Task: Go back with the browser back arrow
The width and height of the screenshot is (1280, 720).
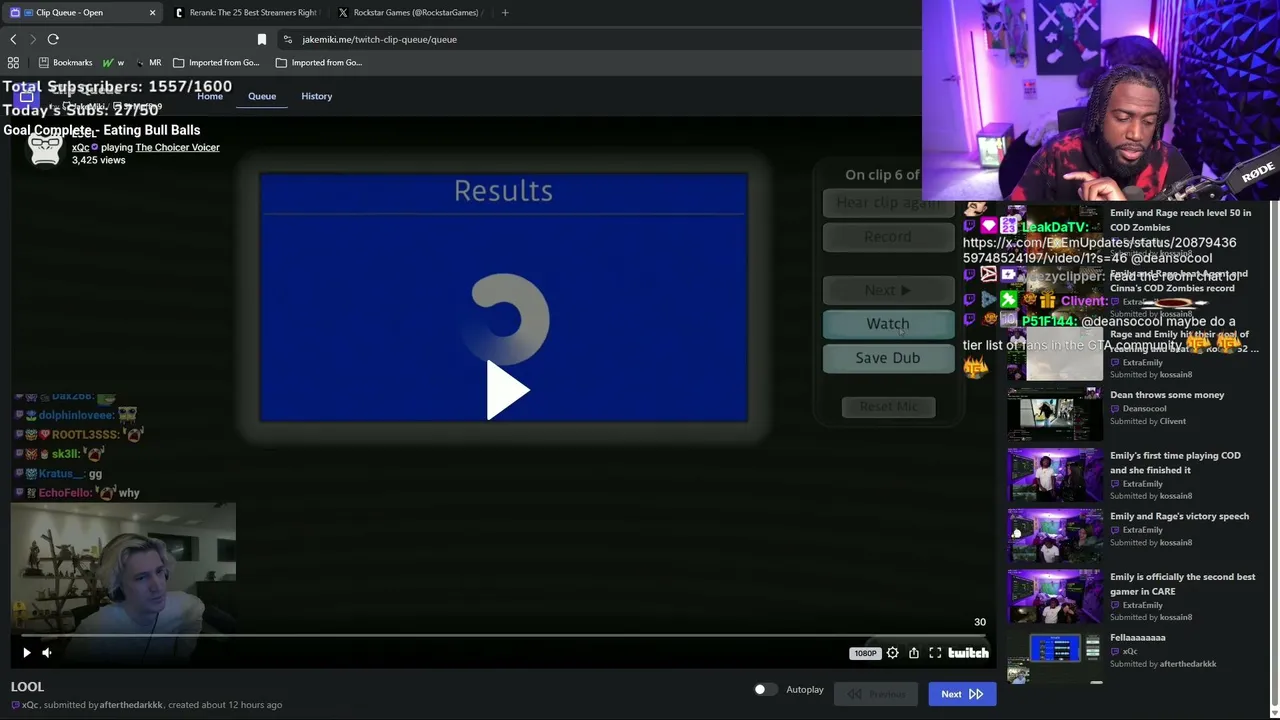Action: tap(13, 39)
